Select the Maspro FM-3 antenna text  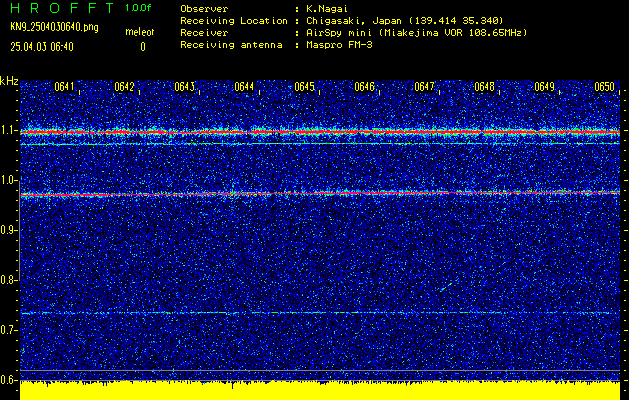tap(339, 45)
